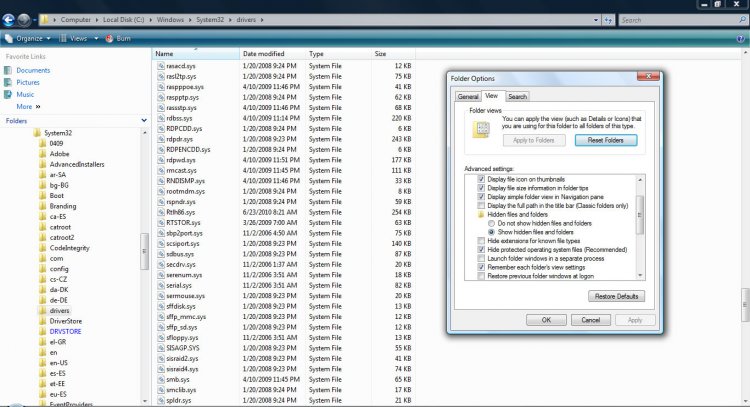This screenshot has height=407, width=750.
Task: Click the rdbss.sys file icon
Action: point(161,118)
